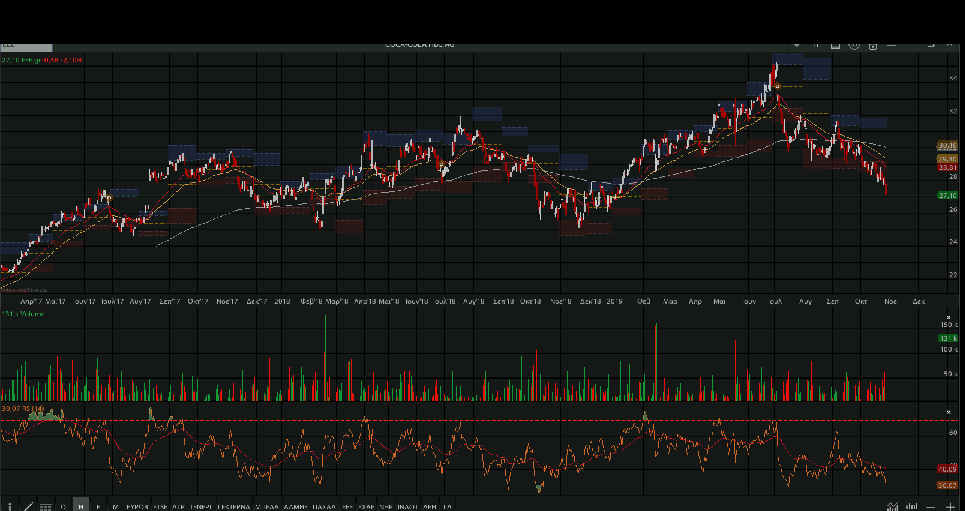965x511 pixels.
Task: Close the RSI indicator panel
Action: pyautogui.click(x=949, y=411)
